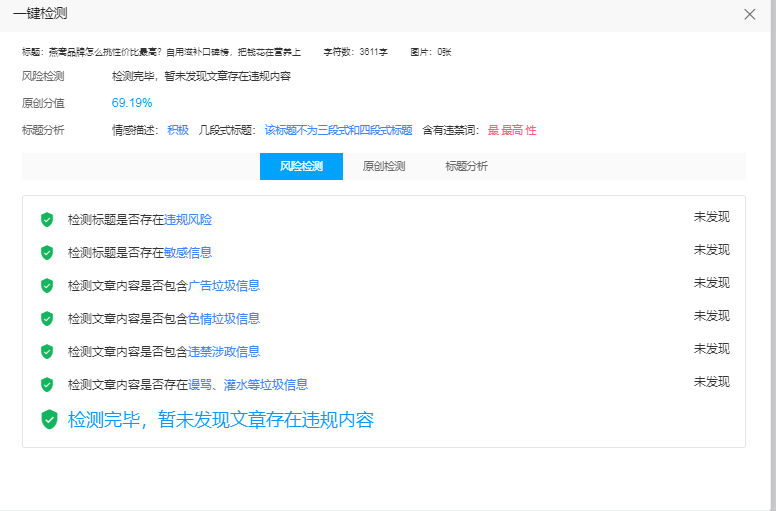Click green shield icon beside 违规风险 check
This screenshot has height=511, width=776.
47,220
